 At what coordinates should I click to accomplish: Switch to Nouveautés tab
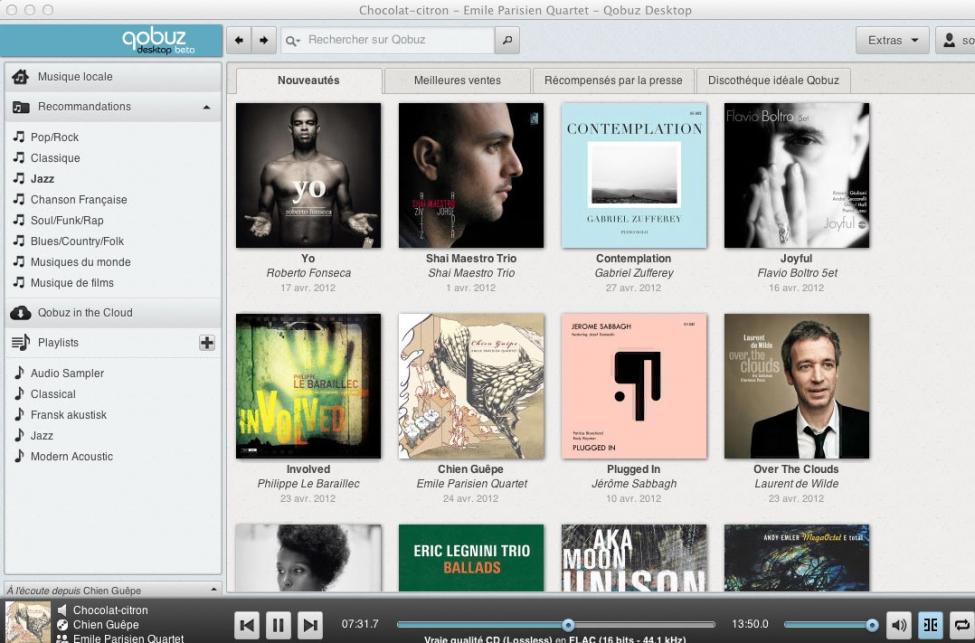pos(308,81)
